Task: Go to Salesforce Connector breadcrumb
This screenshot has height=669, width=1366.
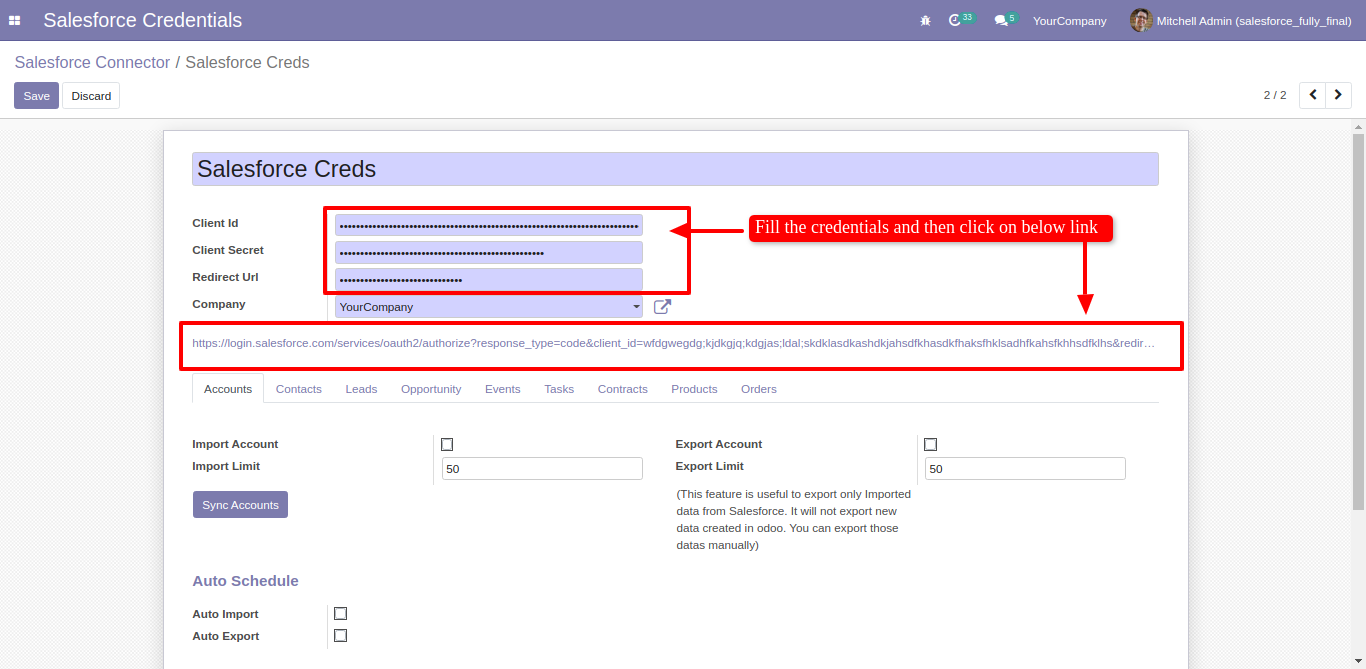Action: pos(92,62)
